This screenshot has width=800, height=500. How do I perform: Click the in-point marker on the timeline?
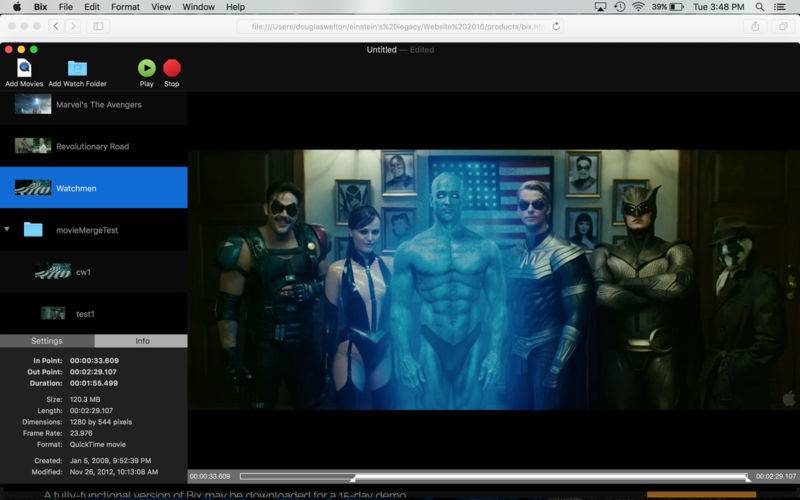coord(353,478)
